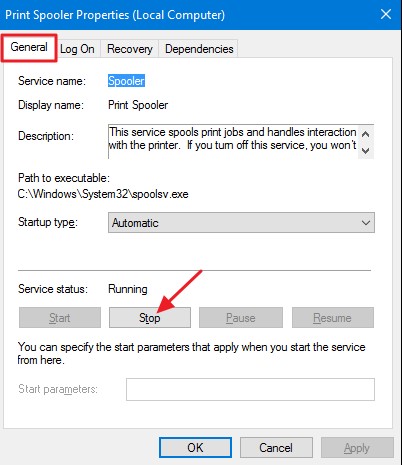402x465 pixels.
Task: View the Dependencies tab
Action: (199, 49)
